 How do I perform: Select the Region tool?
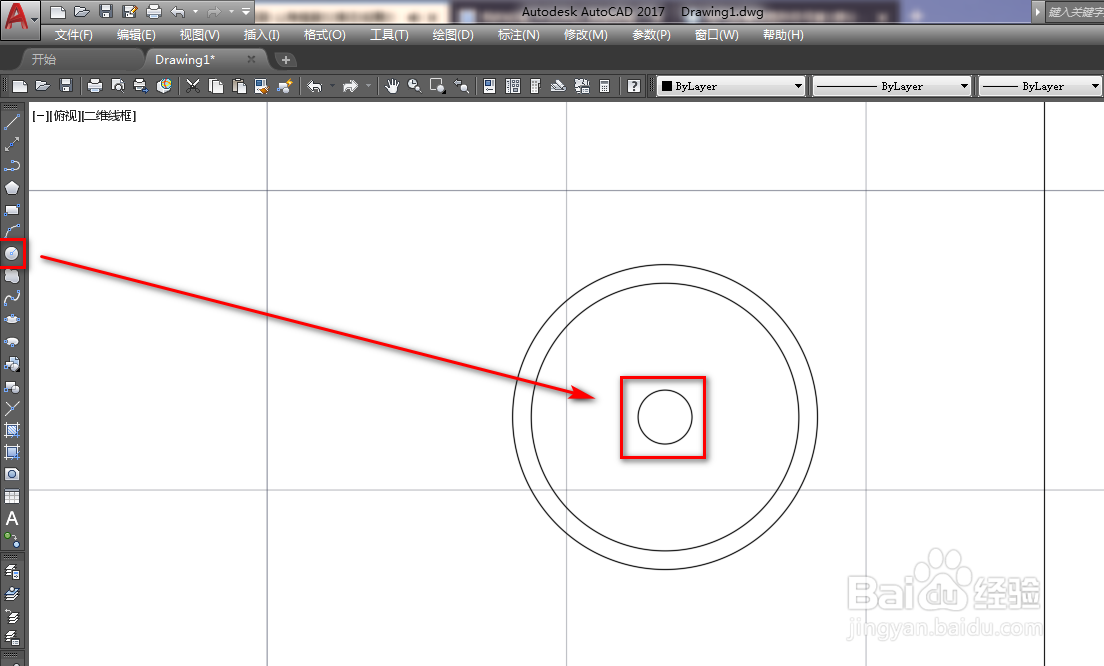pos(12,475)
